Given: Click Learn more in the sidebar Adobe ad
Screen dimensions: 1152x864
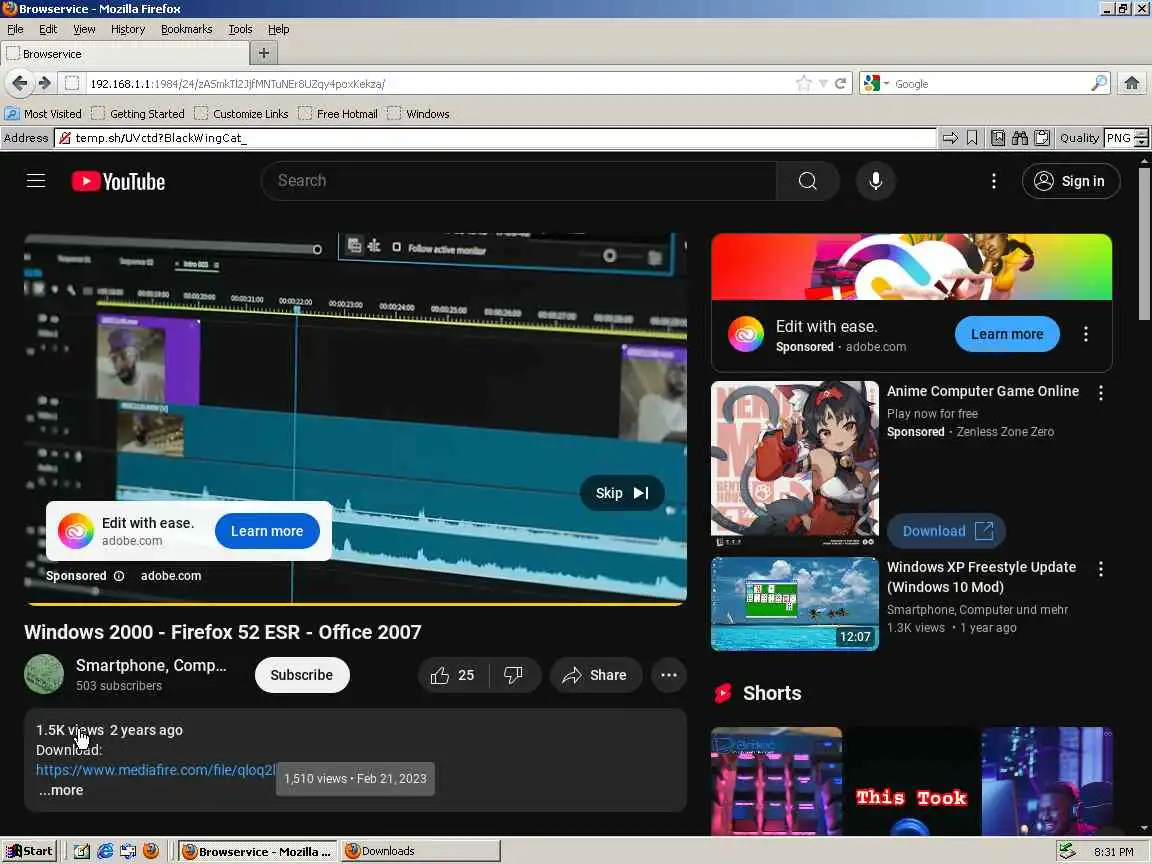Looking at the screenshot, I should (1007, 334).
